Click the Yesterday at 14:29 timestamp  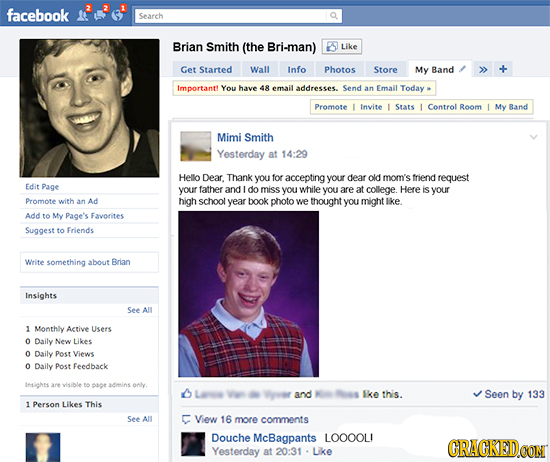262,154
